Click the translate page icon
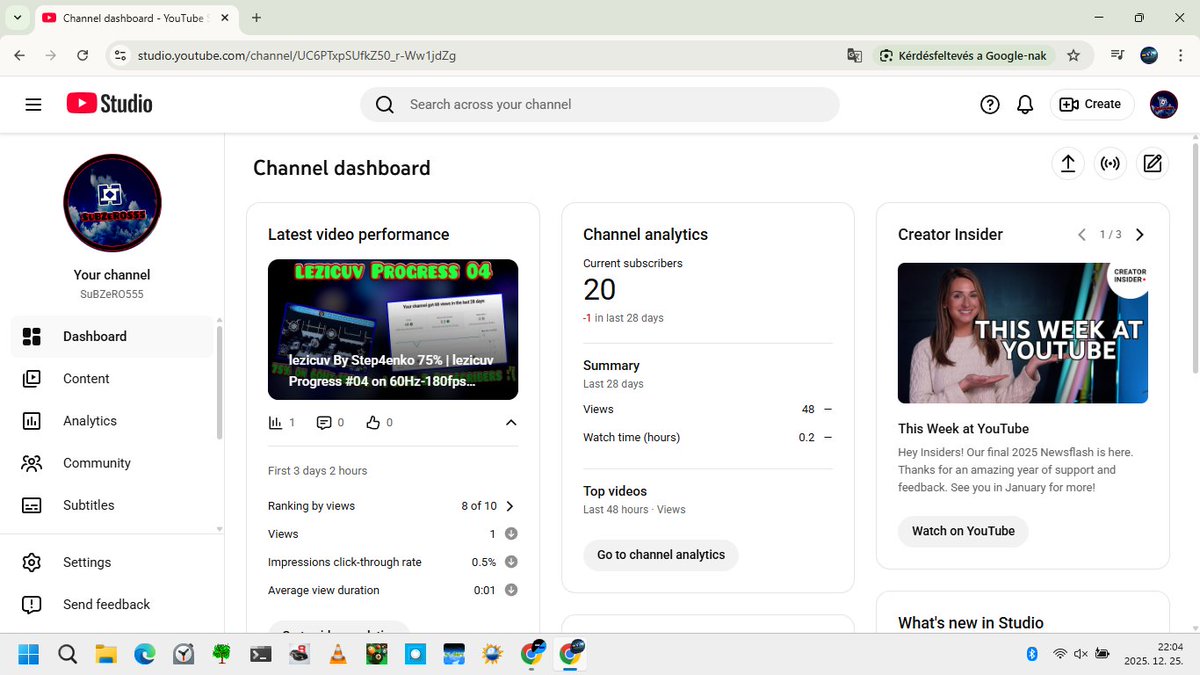Image resolution: width=1200 pixels, height=675 pixels. pos(854,56)
